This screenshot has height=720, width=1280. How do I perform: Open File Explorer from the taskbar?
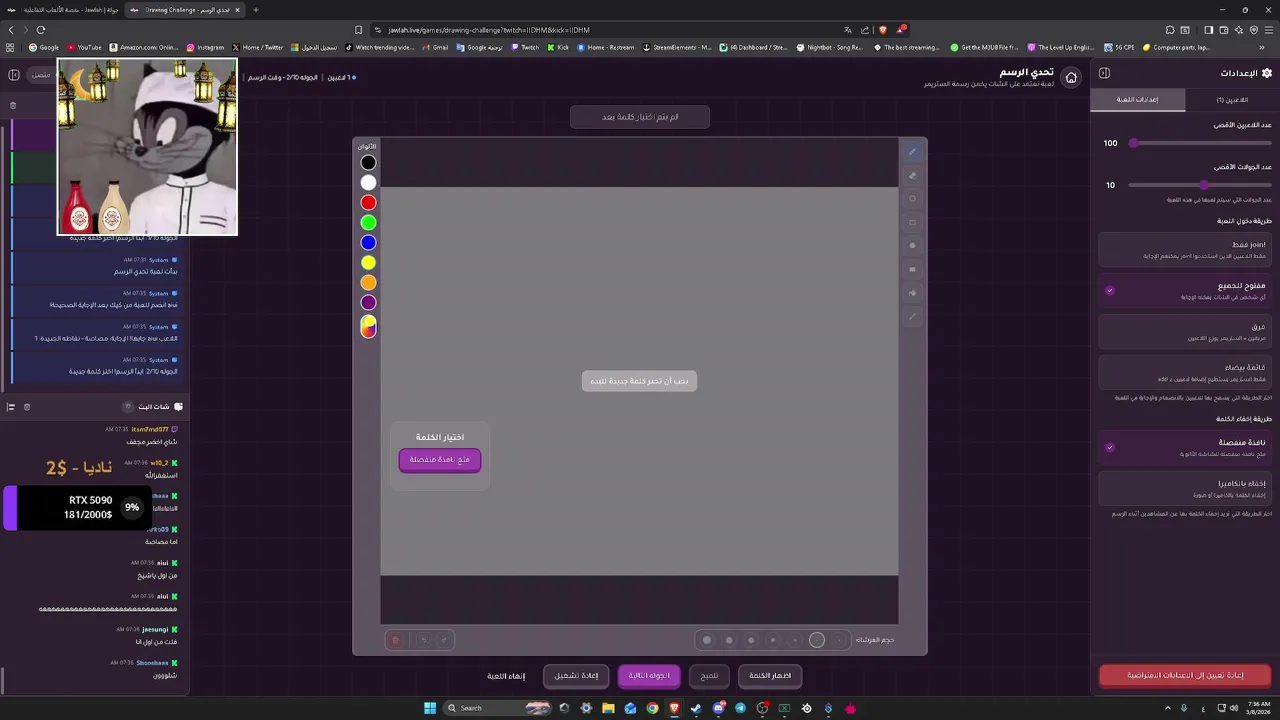pyautogui.click(x=608, y=708)
